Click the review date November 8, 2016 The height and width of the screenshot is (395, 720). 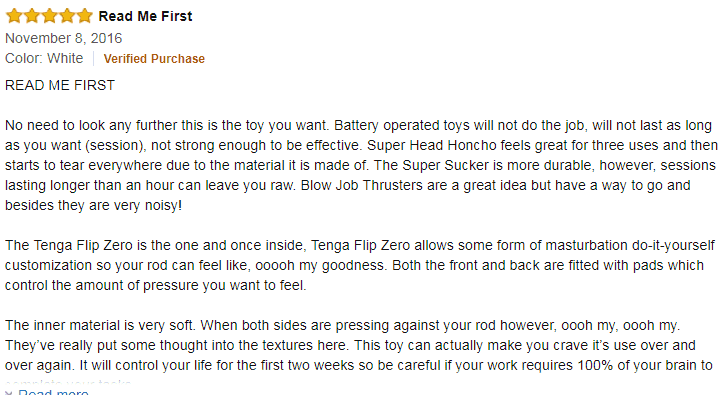click(63, 38)
